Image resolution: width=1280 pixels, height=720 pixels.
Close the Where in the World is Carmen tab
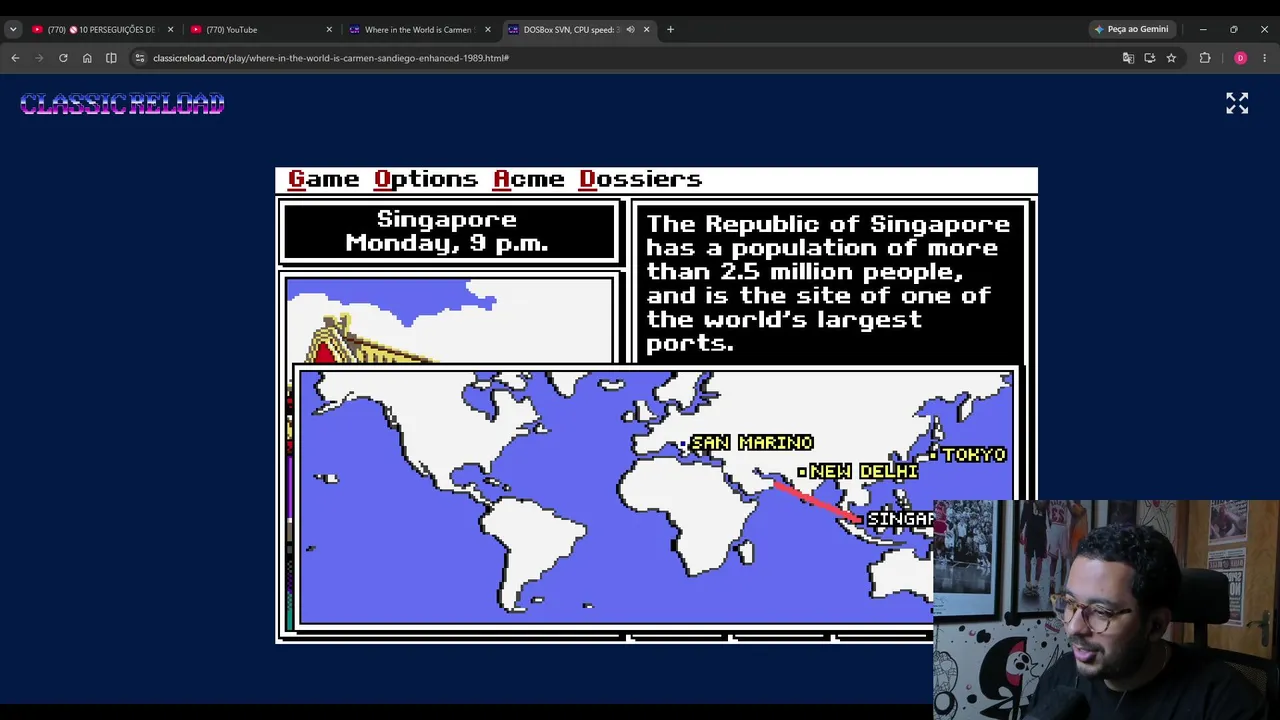coord(487,30)
